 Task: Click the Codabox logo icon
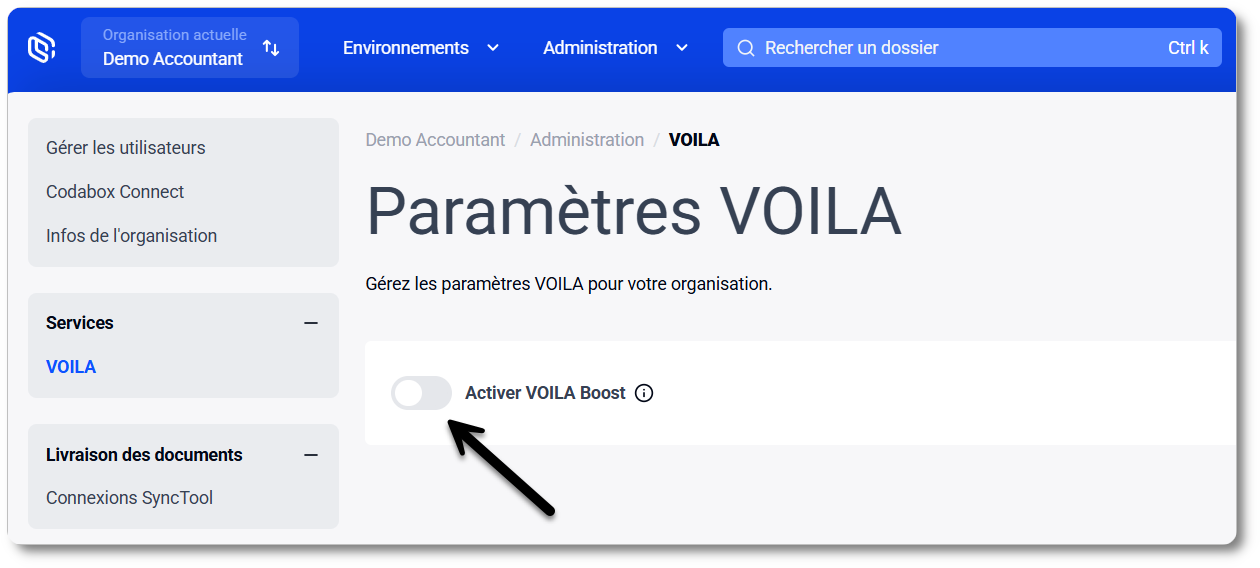coord(41,47)
